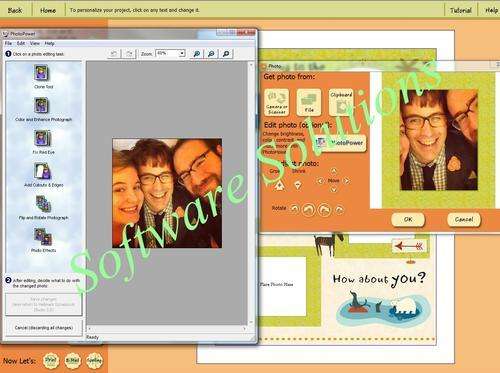Select Flip and Rotate Photograph tool
500x373 pixels.
click(43, 203)
